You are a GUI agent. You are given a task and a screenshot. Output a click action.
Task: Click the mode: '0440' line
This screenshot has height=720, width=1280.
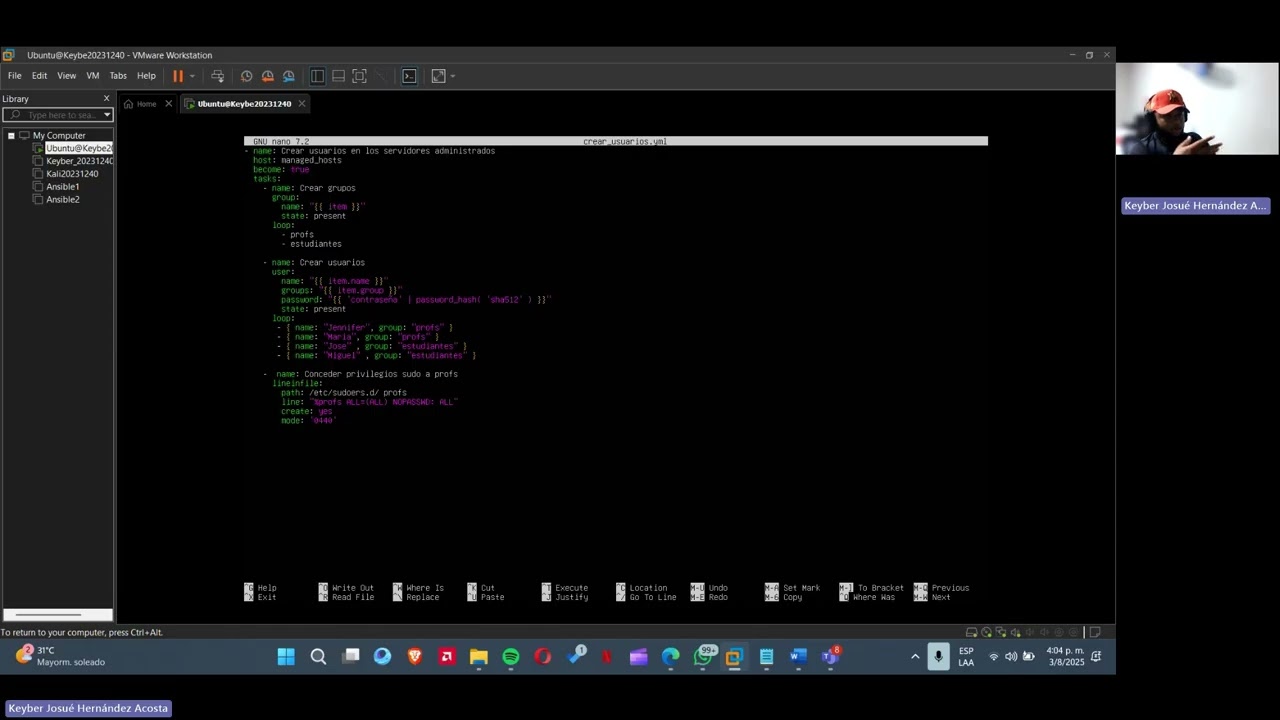(308, 421)
